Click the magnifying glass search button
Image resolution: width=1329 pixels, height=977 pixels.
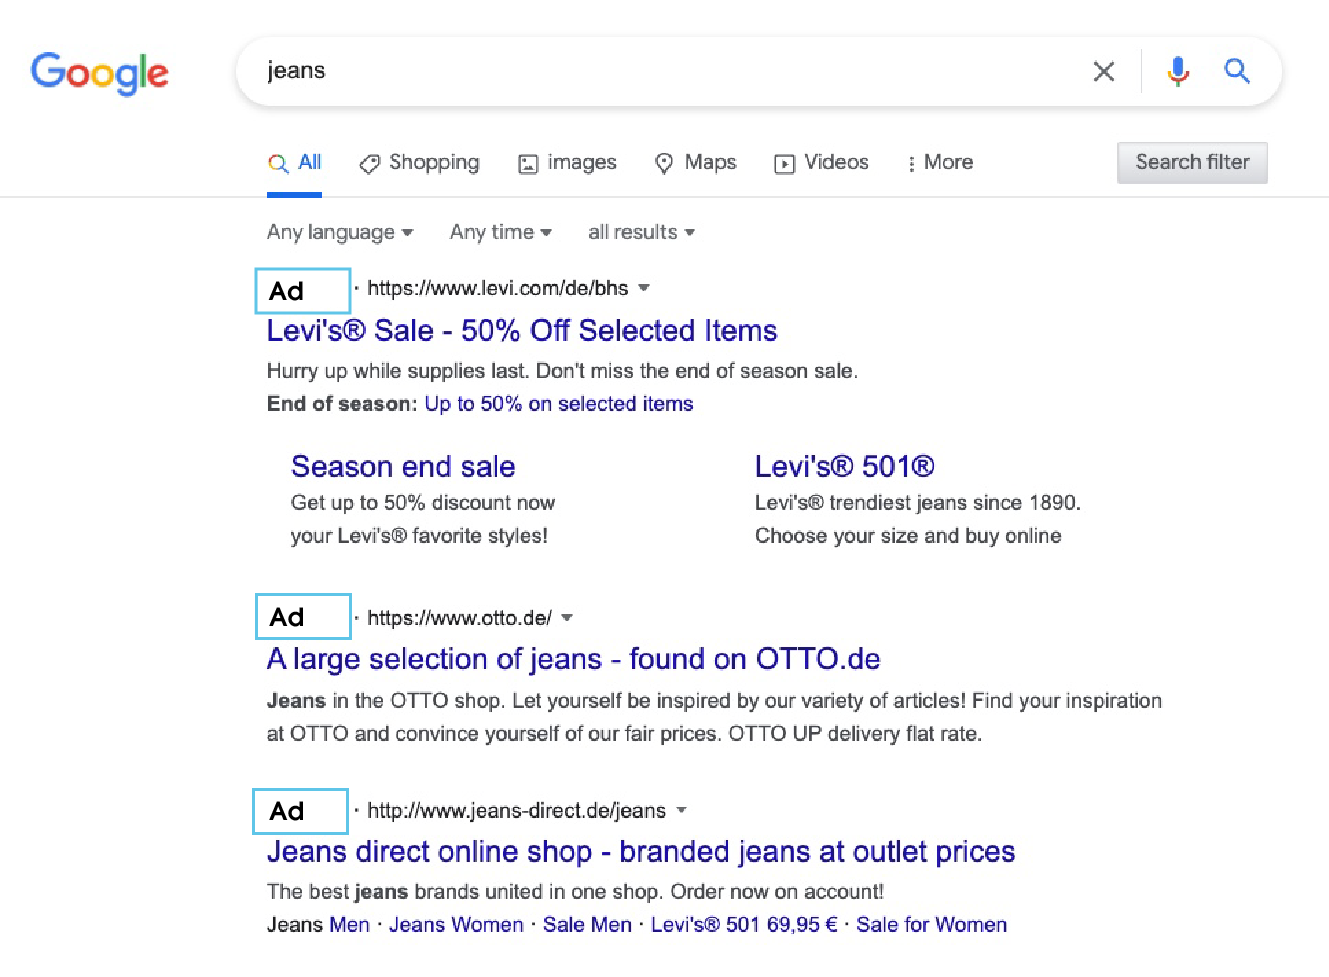tap(1237, 70)
